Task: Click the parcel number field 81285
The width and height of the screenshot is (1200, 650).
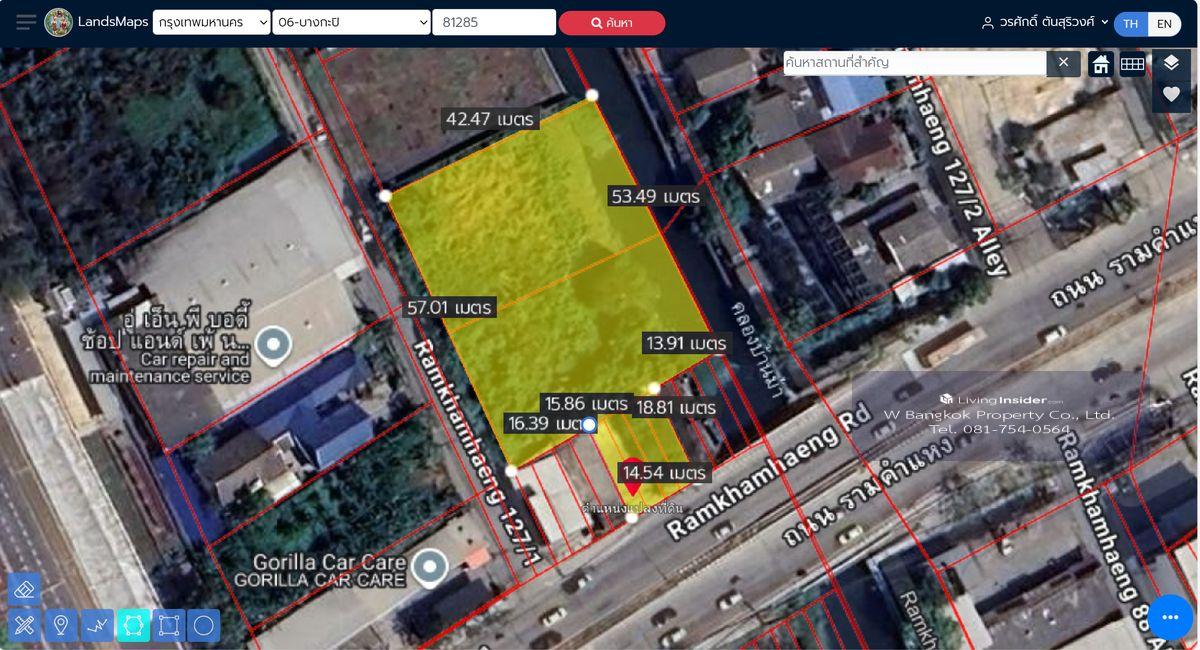Action: tap(493, 23)
